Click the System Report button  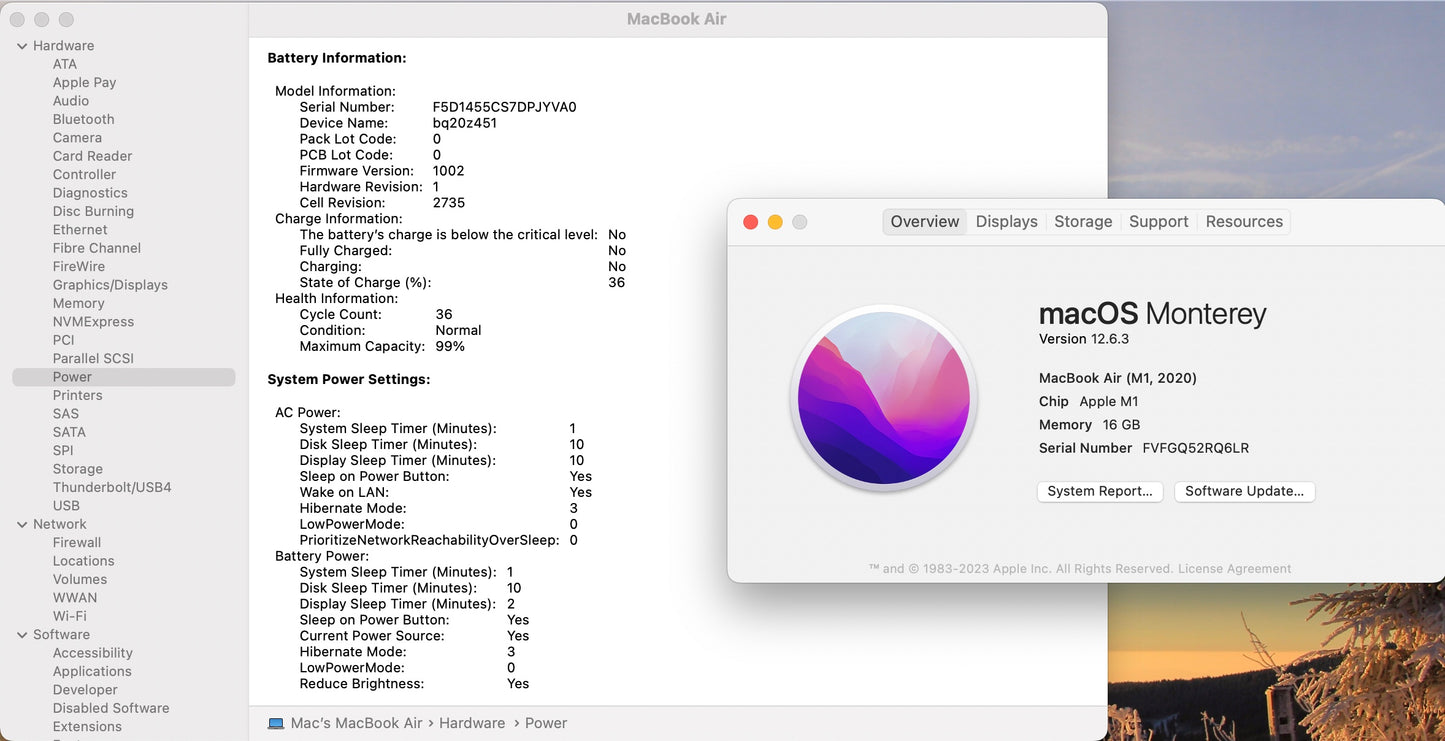pyautogui.click(x=1099, y=491)
